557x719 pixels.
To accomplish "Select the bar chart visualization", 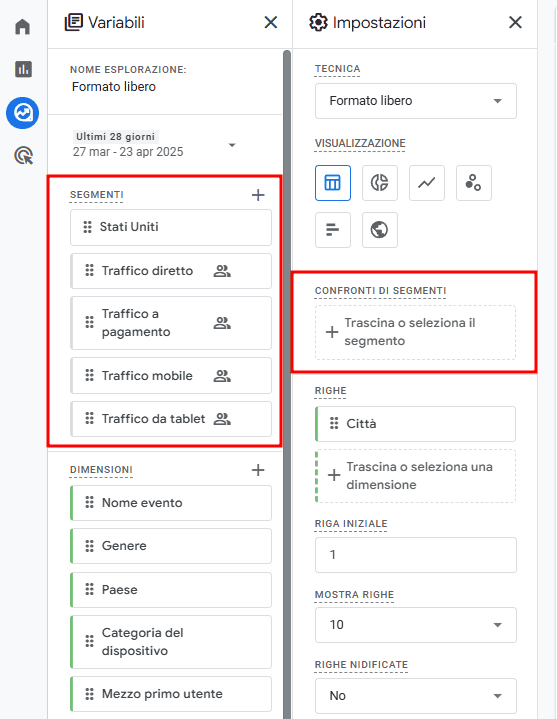I will pos(333,230).
